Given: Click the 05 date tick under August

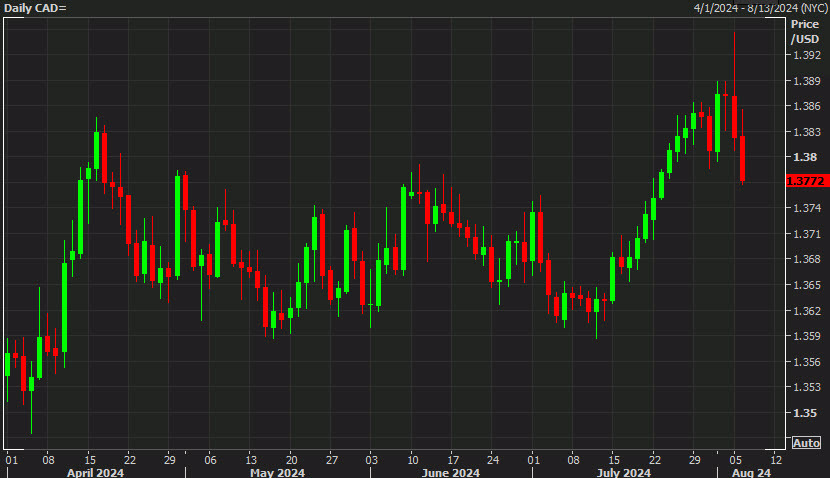Looking at the screenshot, I should [x=735, y=459].
